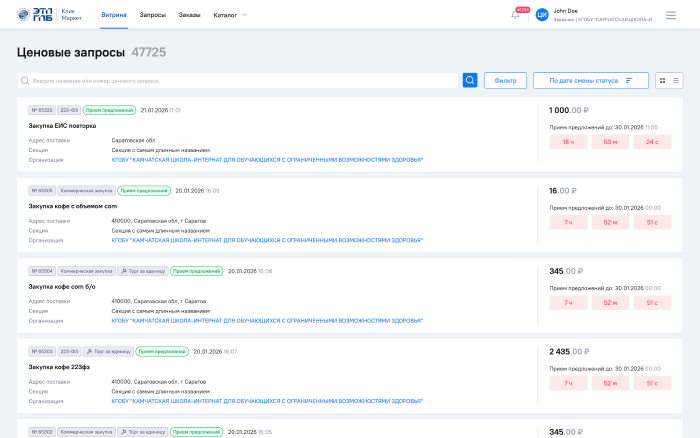Open notifications bell icon
This screenshot has height=438, width=700.
pos(516,15)
